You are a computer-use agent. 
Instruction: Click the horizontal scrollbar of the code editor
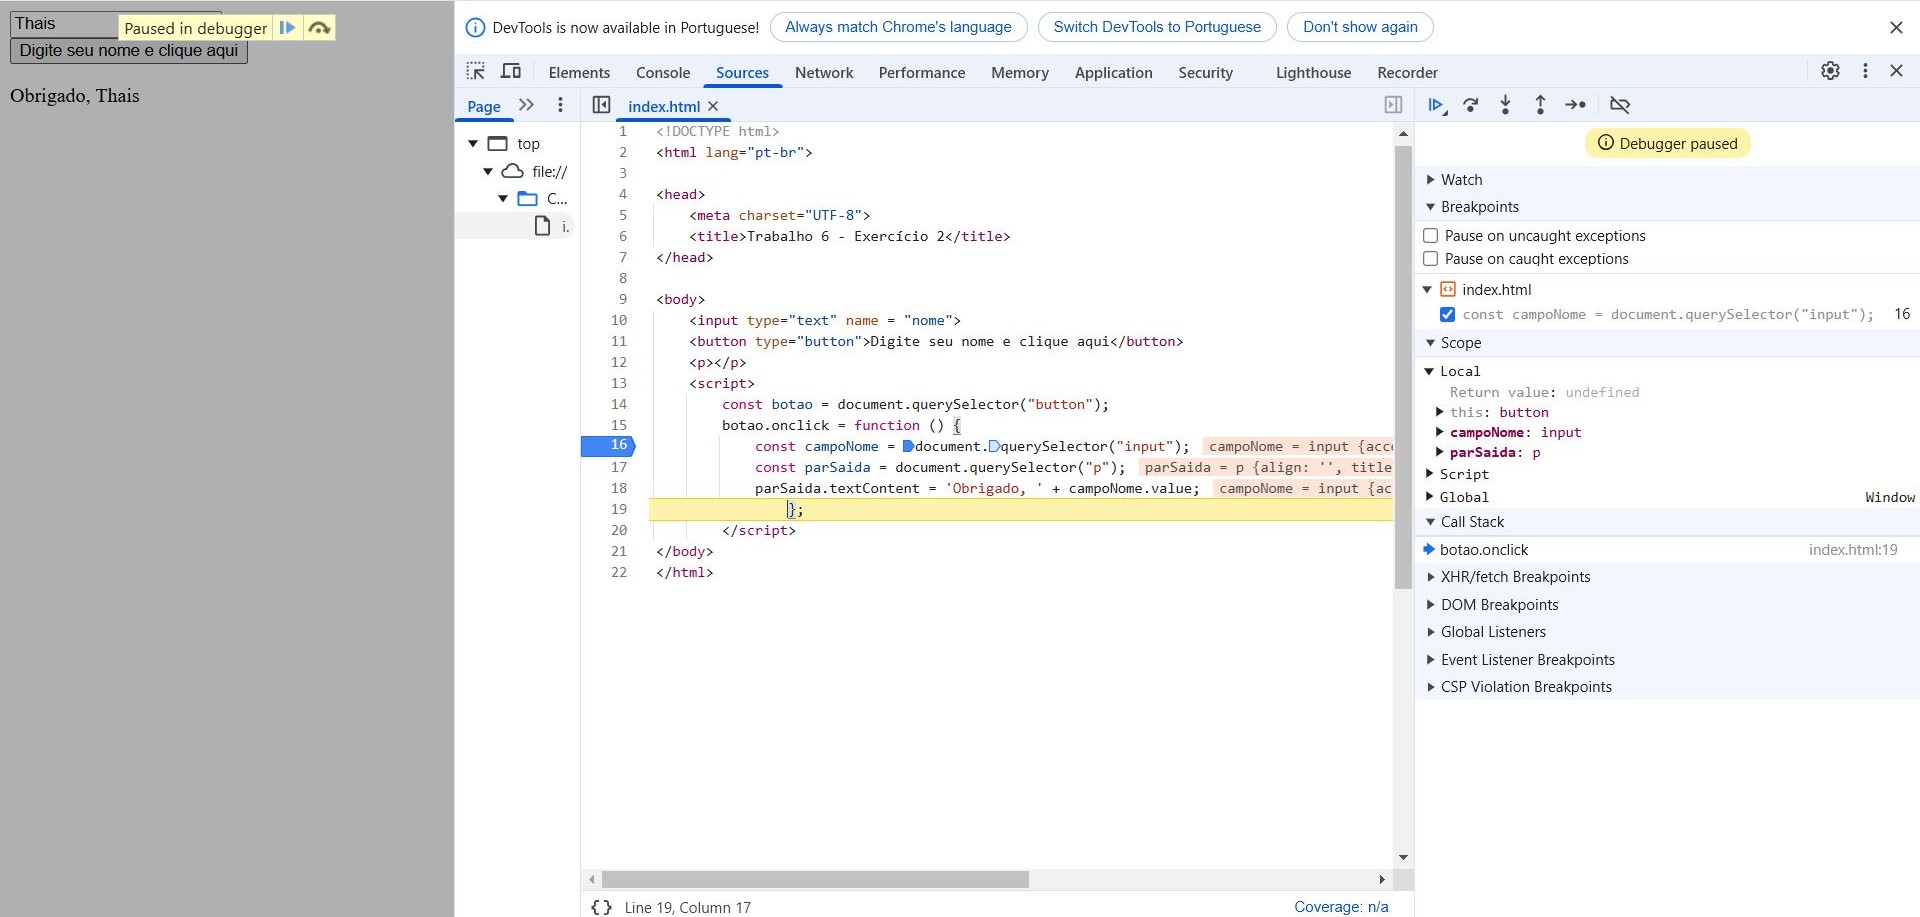815,879
